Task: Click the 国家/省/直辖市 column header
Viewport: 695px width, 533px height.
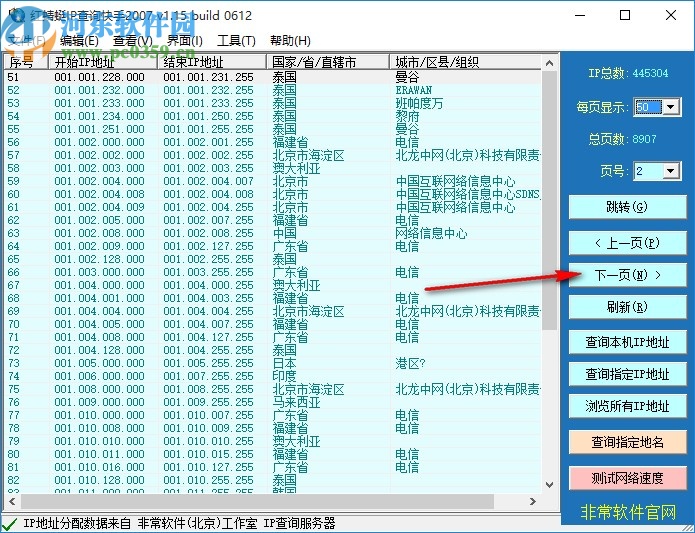Action: point(328,62)
